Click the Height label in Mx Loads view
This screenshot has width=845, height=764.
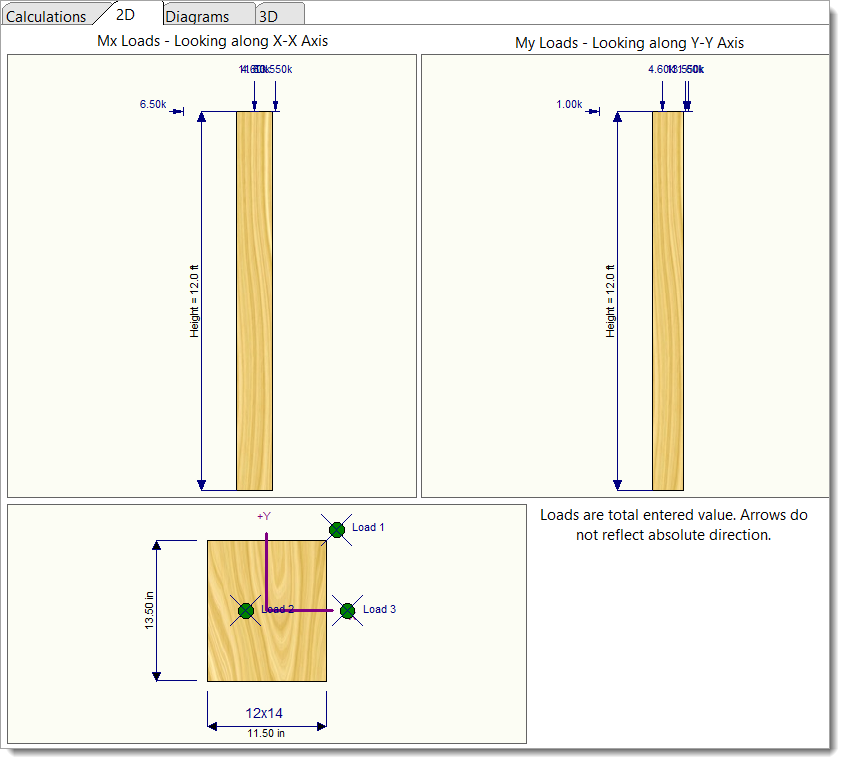194,300
